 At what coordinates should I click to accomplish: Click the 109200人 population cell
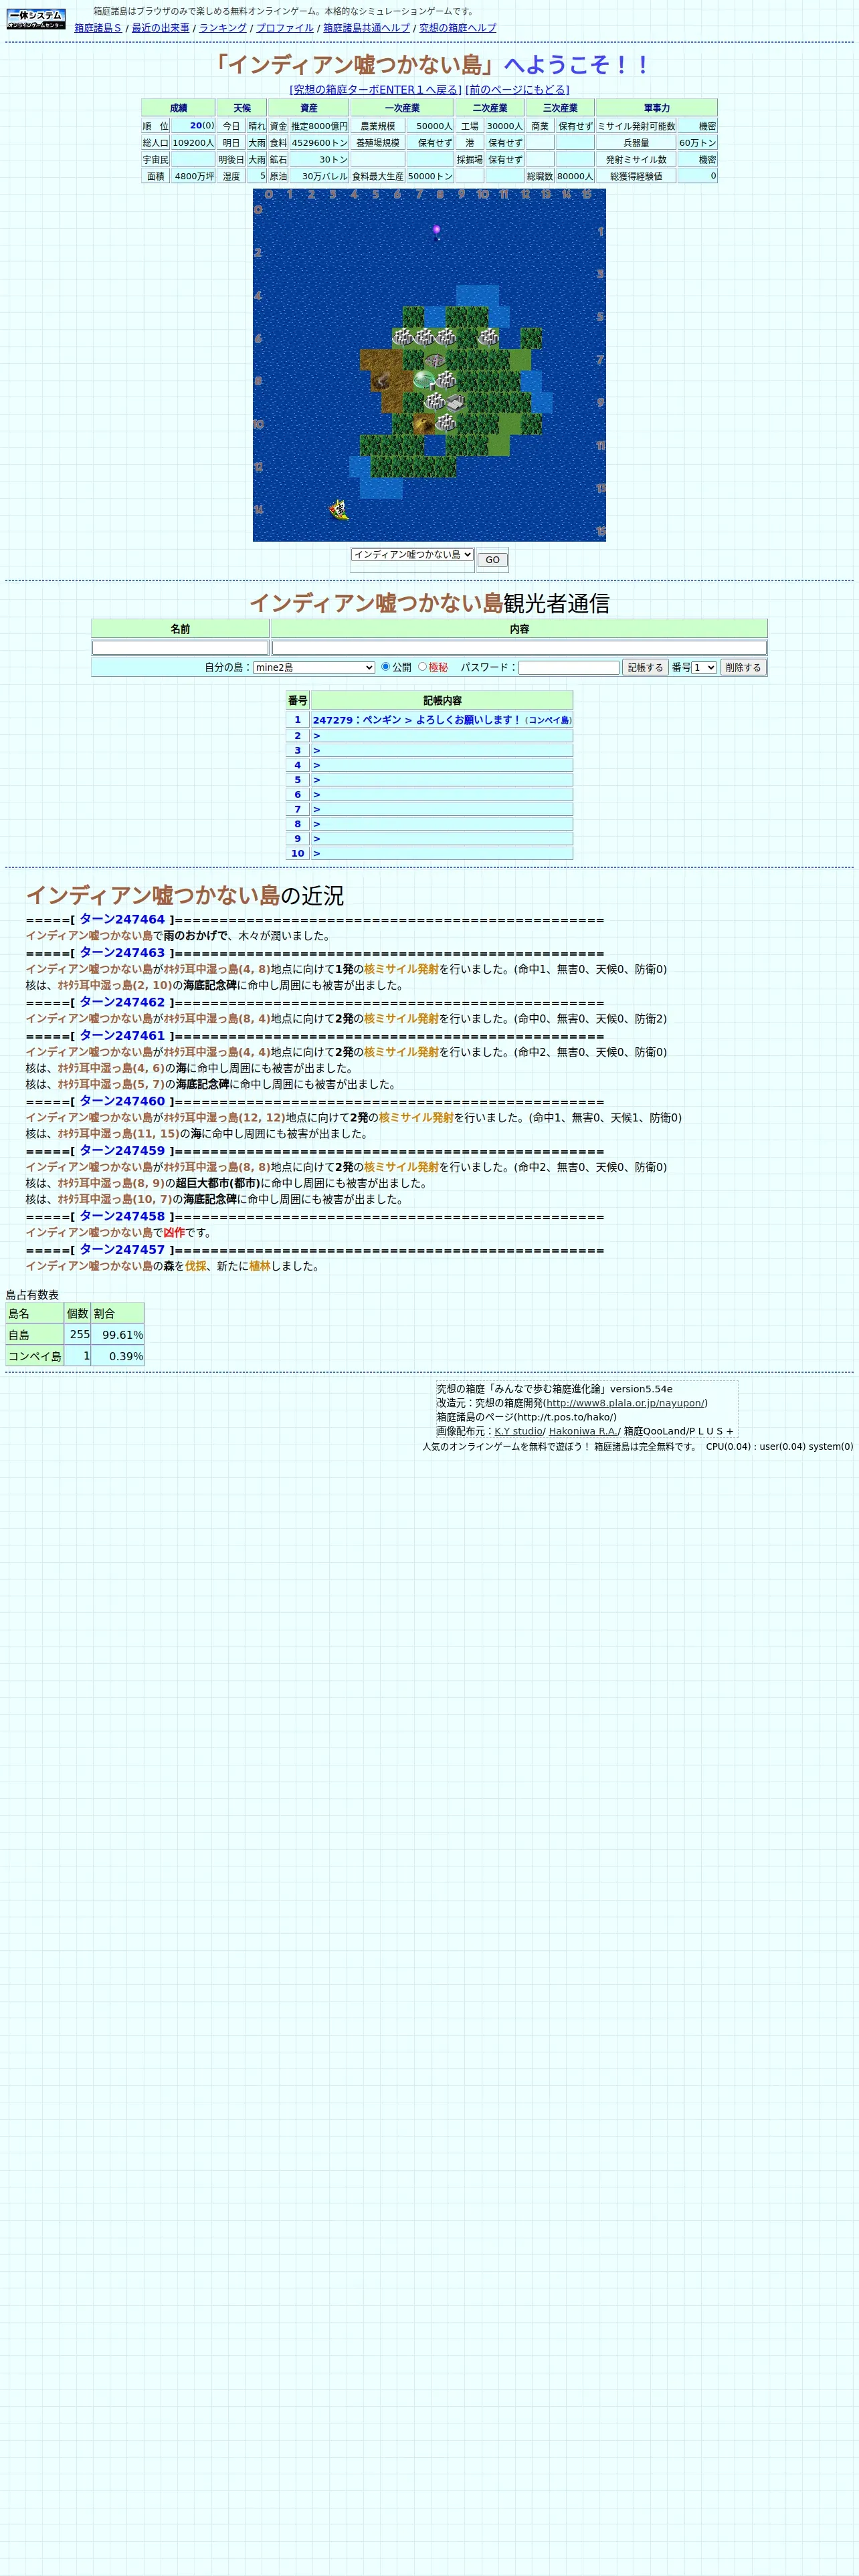tap(193, 143)
